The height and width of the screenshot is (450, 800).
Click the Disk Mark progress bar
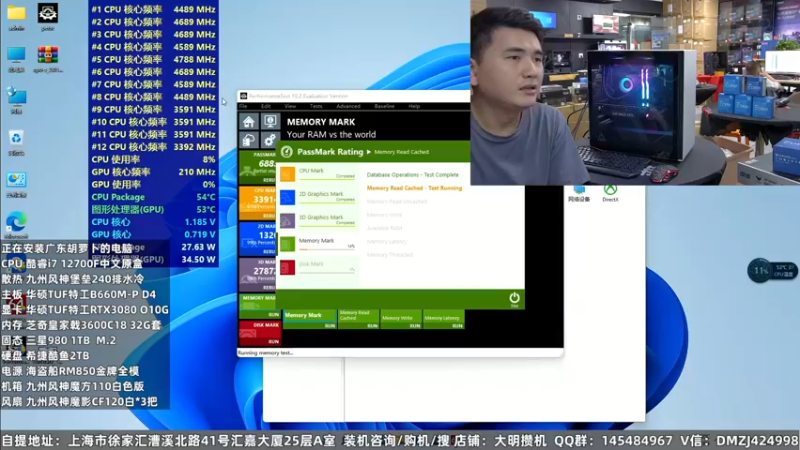327,273
